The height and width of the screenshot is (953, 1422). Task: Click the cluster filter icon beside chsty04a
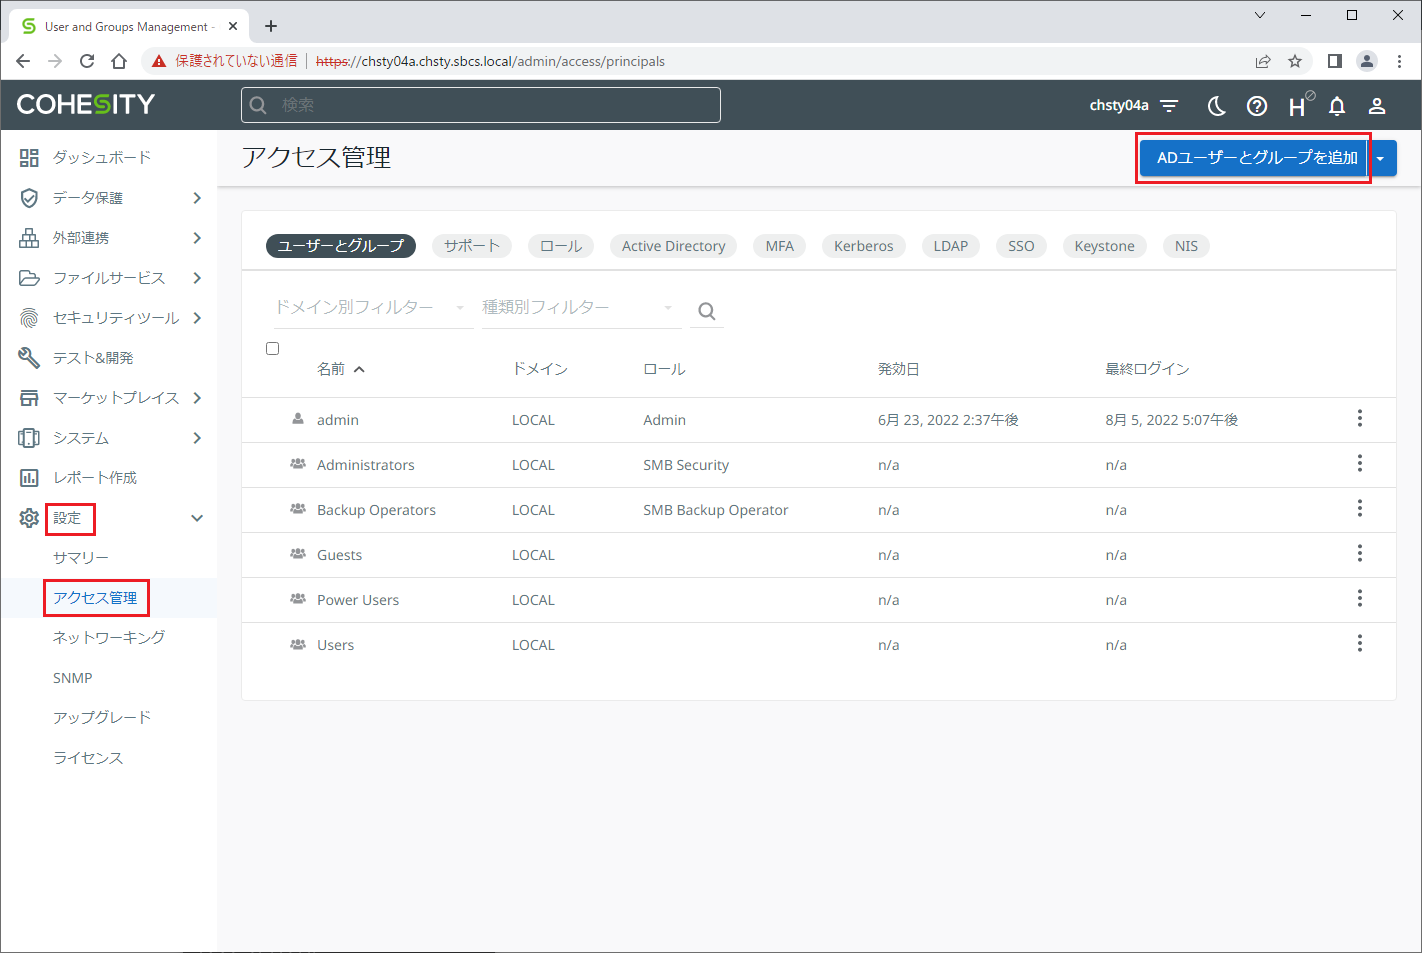1169,106
